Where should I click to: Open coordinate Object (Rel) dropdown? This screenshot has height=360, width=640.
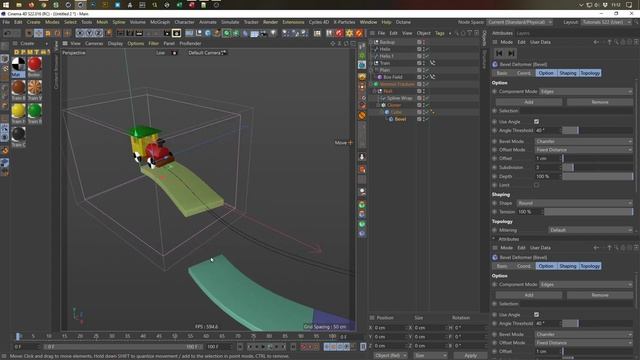pyautogui.click(x=390, y=356)
